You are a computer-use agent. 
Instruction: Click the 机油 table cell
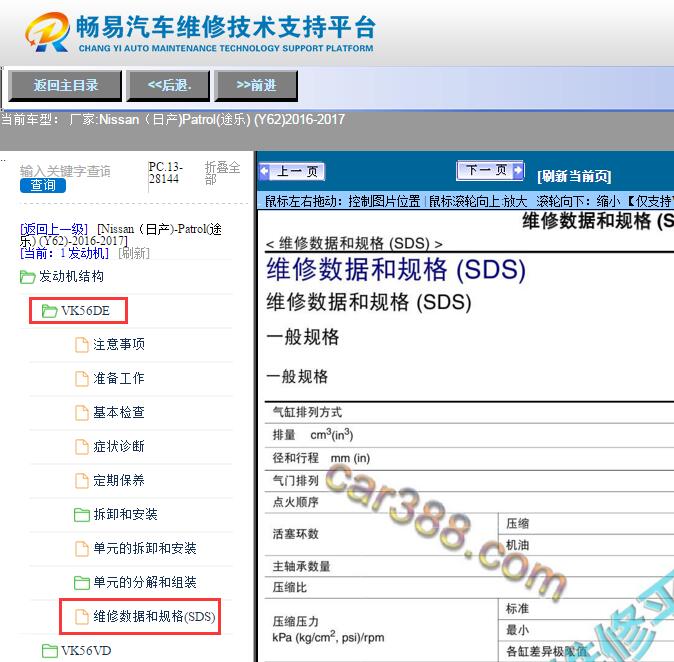pos(586,545)
